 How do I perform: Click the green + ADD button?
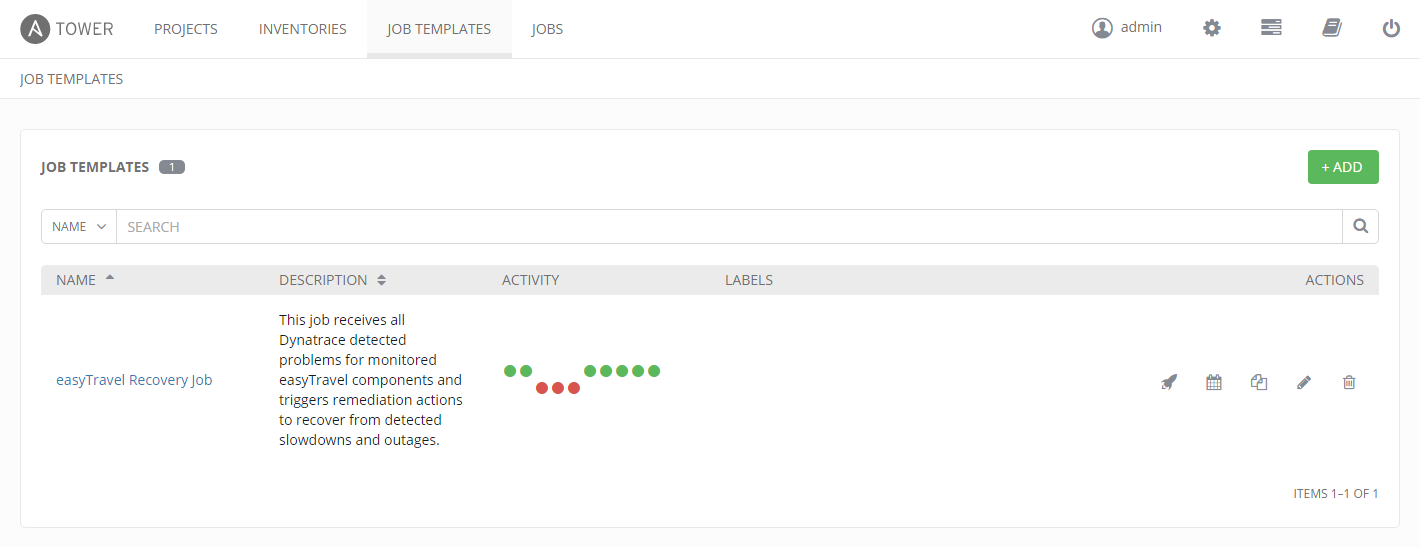pyautogui.click(x=1343, y=167)
